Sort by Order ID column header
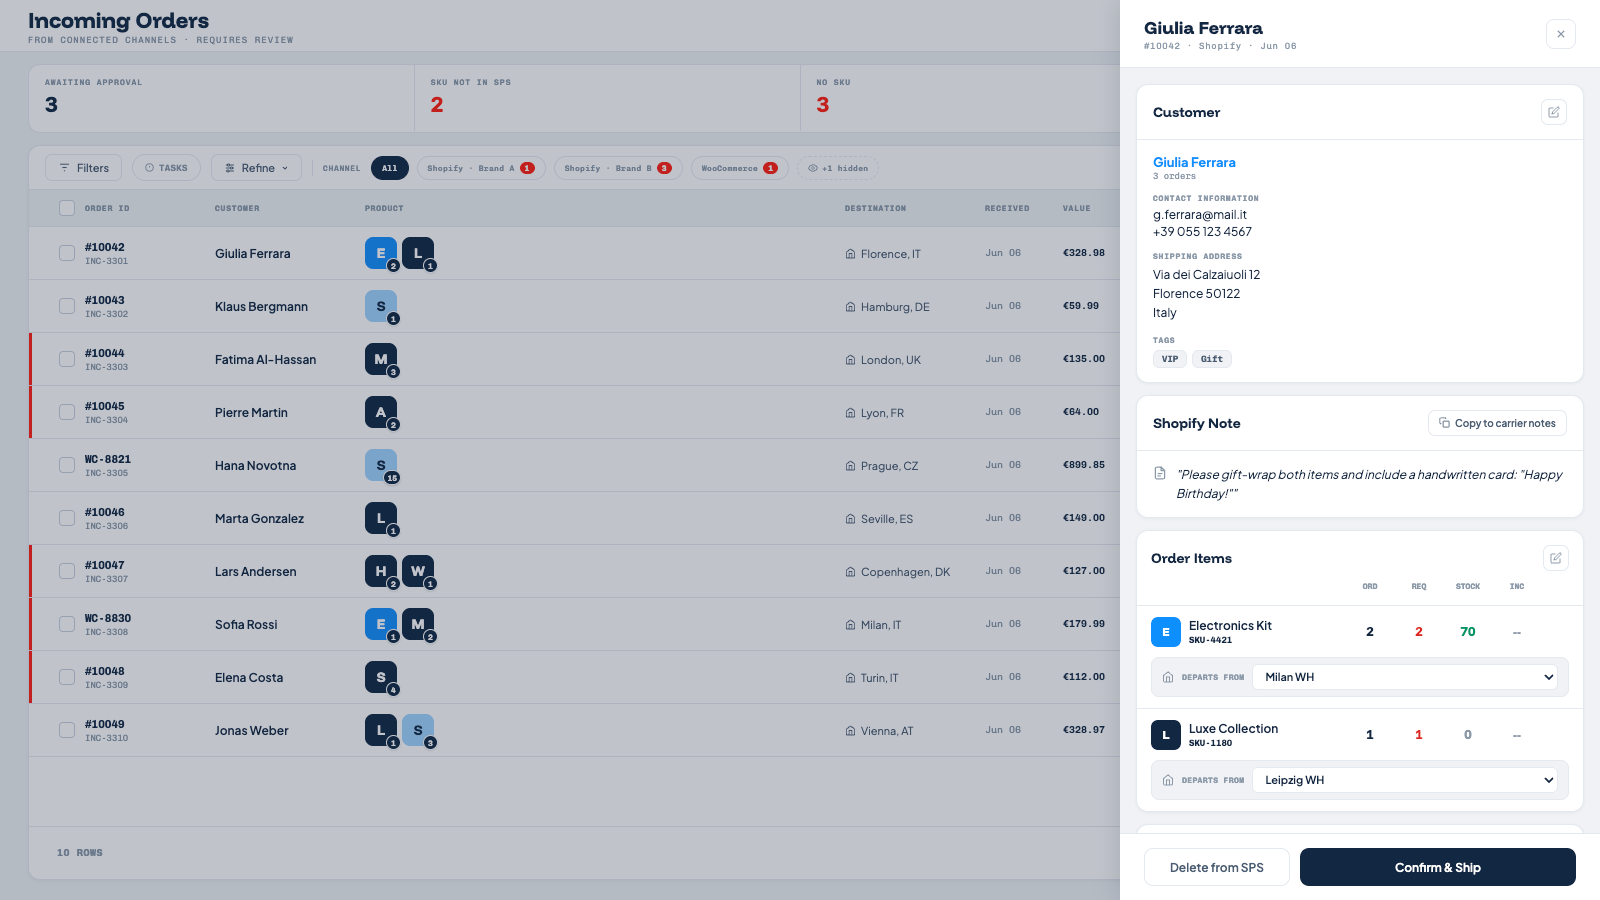This screenshot has height=900, width=1600. click(107, 208)
